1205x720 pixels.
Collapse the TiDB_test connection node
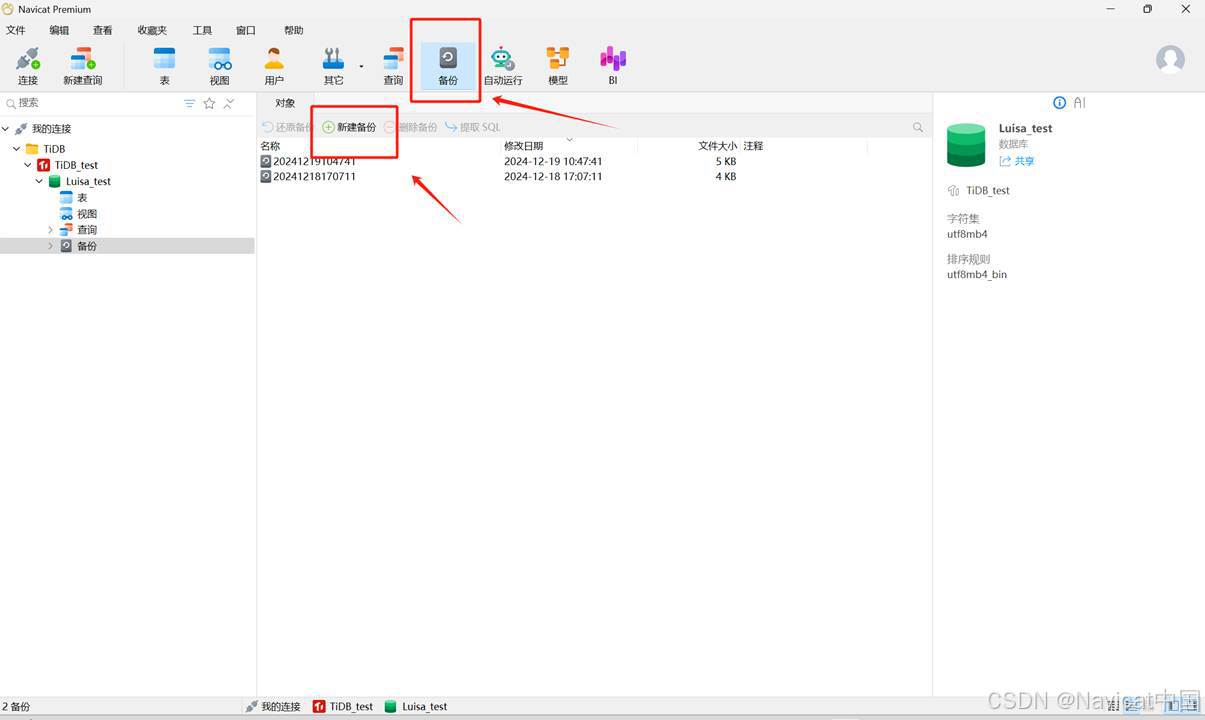[x=28, y=165]
